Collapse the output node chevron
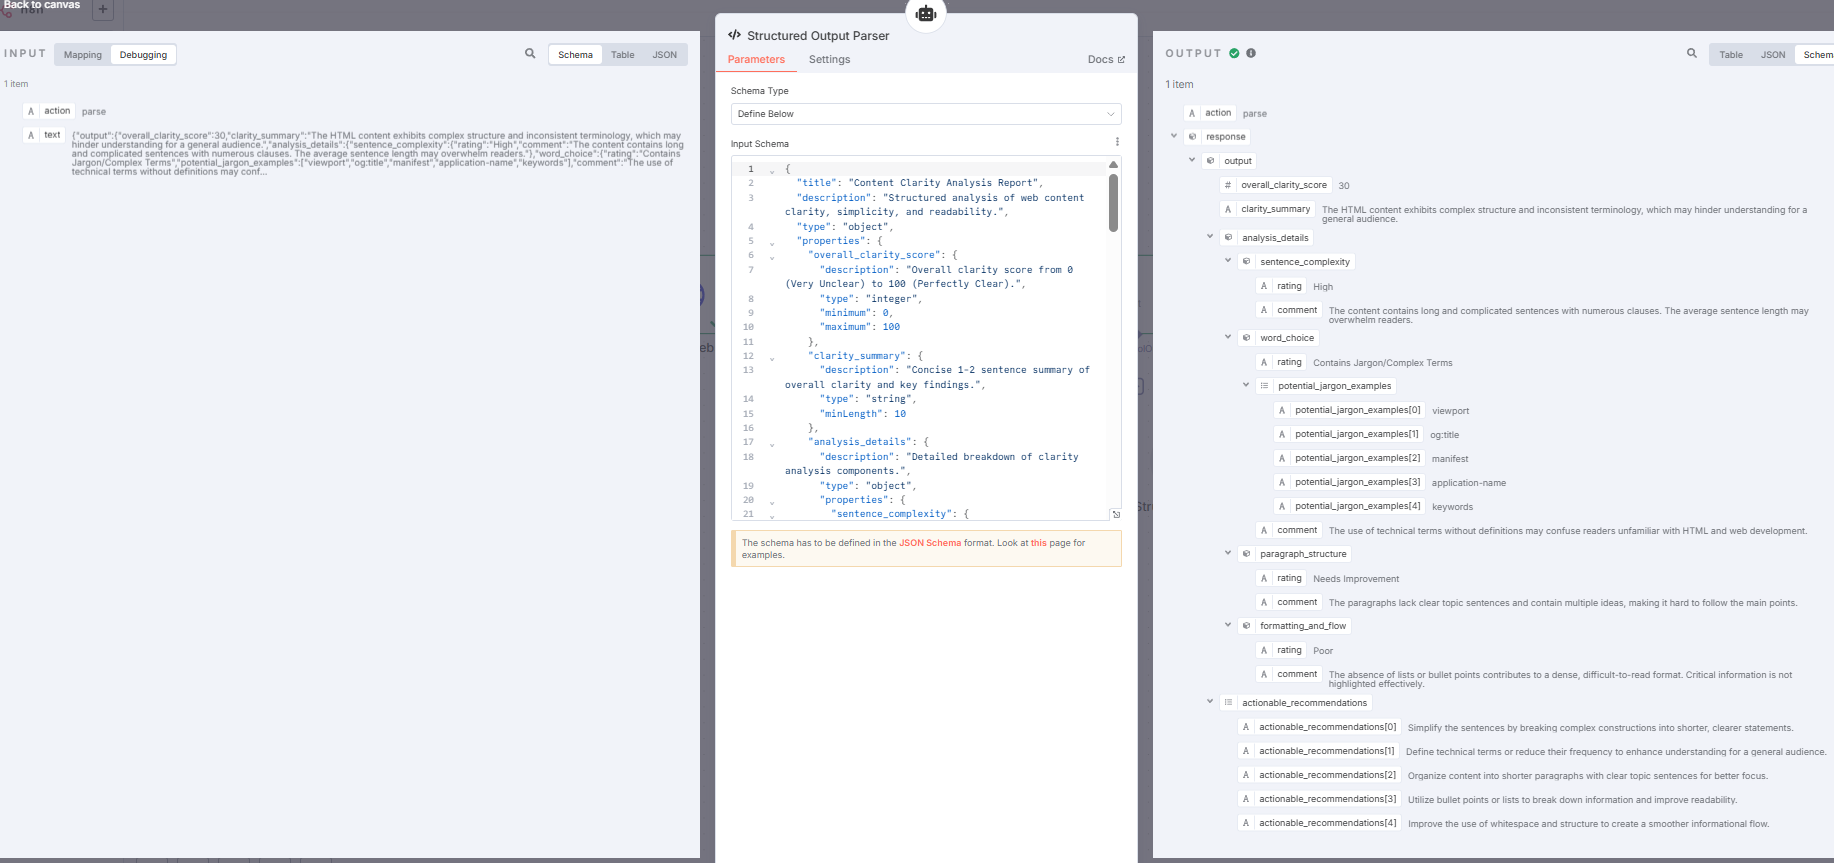This screenshot has width=1834, height=863. click(1192, 160)
